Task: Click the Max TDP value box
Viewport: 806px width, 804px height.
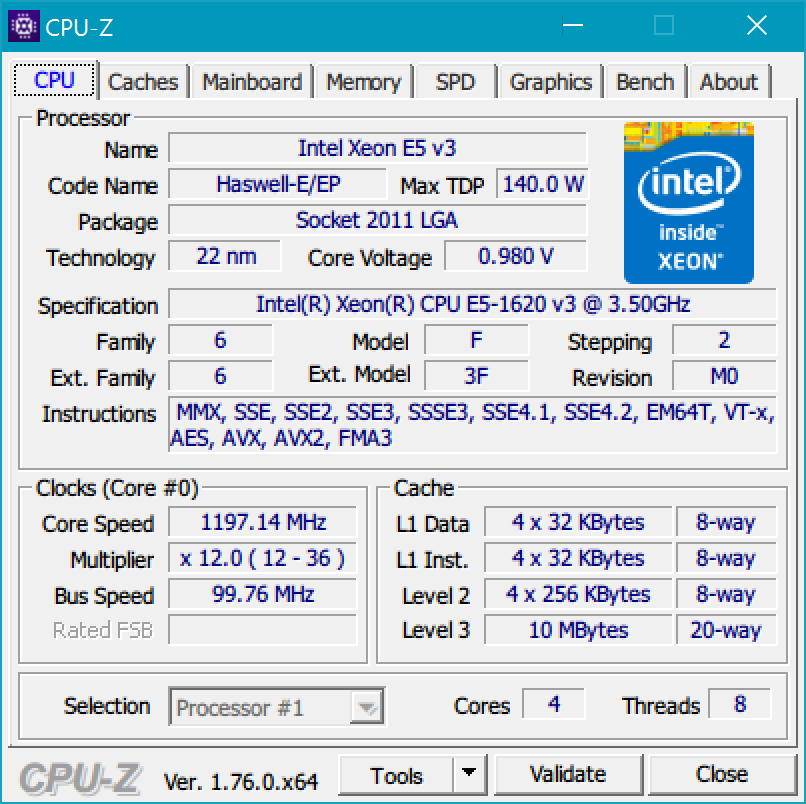Action: 542,183
